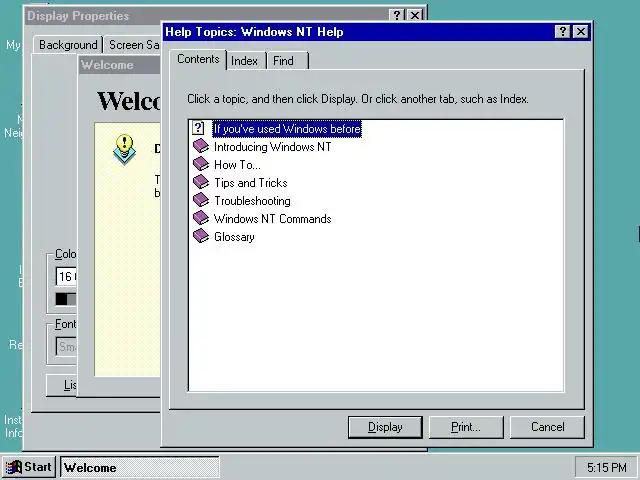Select 'If you've used Windows before' topic
The image size is (640, 480).
(287, 129)
